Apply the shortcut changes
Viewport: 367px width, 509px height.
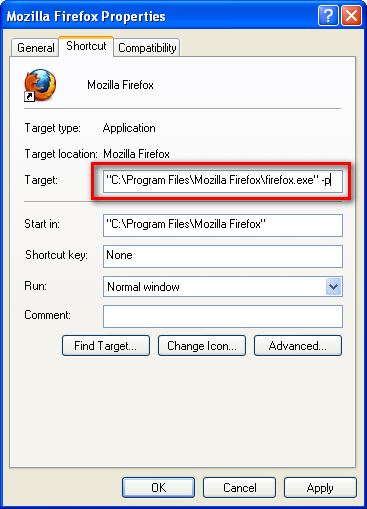point(320,488)
